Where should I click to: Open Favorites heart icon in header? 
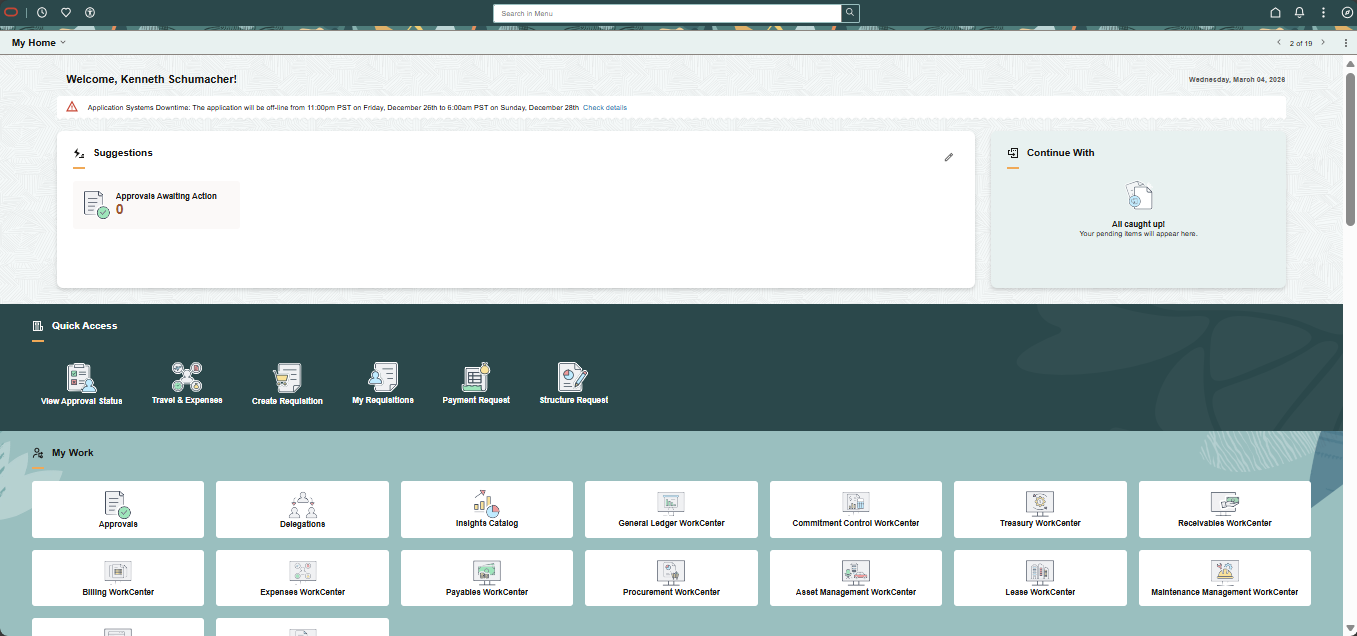coord(66,13)
